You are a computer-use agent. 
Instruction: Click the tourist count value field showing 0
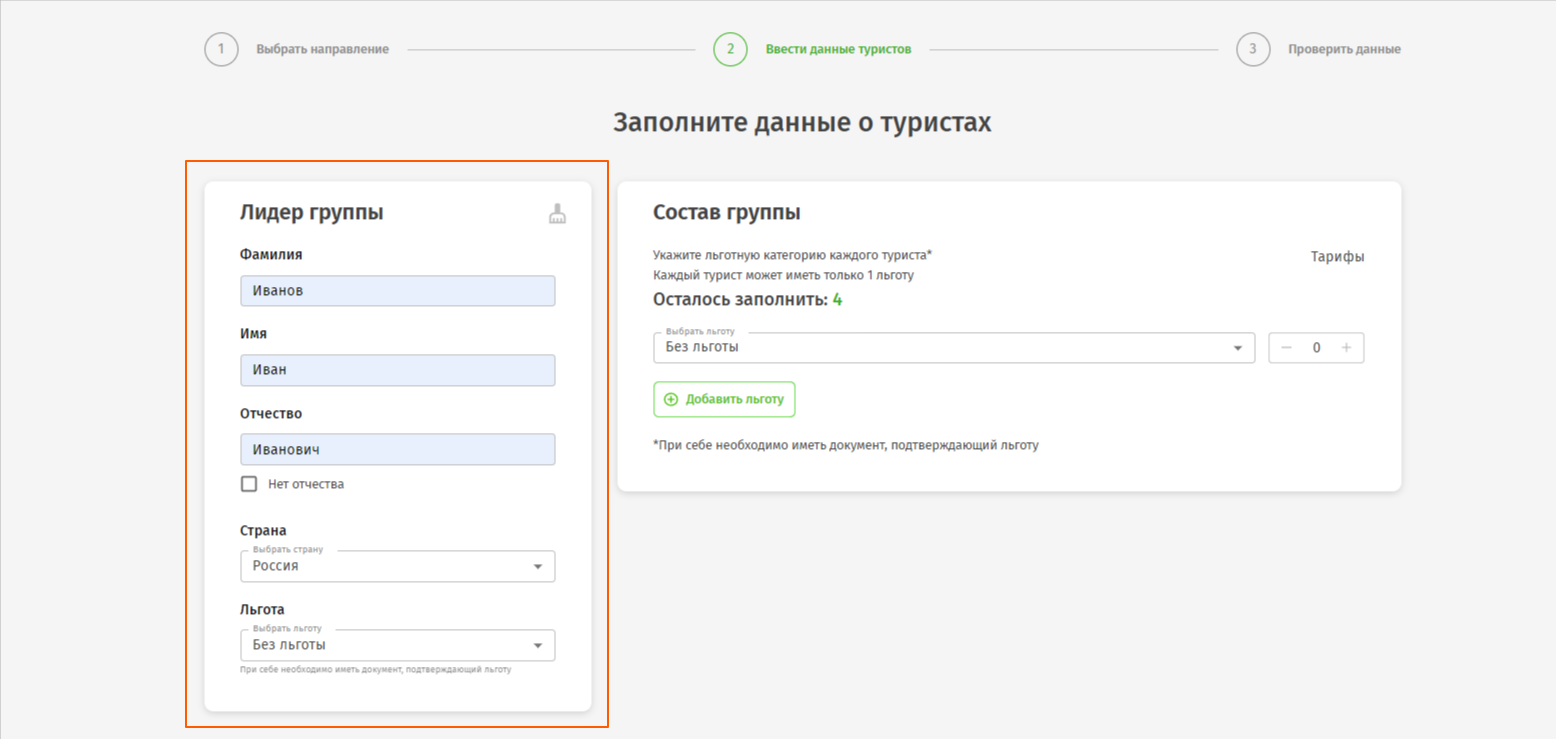1316,348
